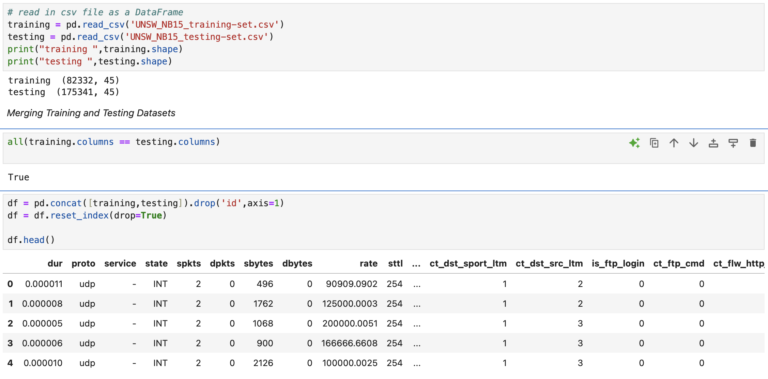Duplicate the active cell
This screenshot has width=768, height=379.
point(654,143)
